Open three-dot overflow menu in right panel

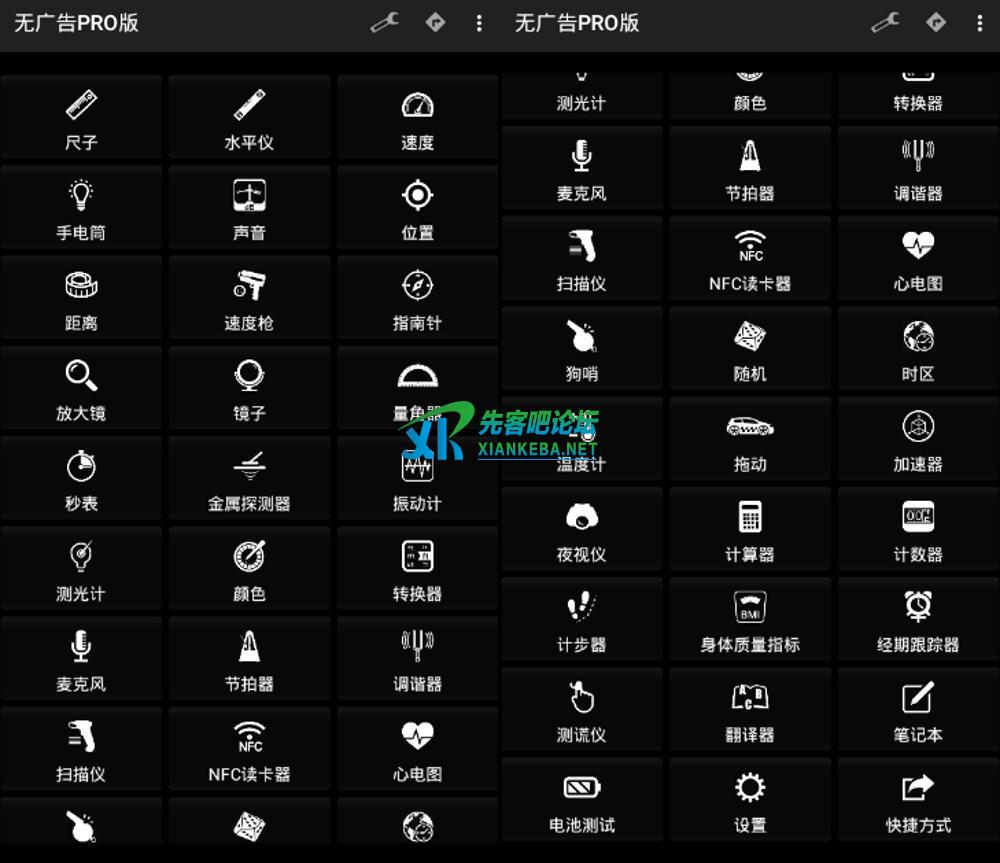[979, 23]
